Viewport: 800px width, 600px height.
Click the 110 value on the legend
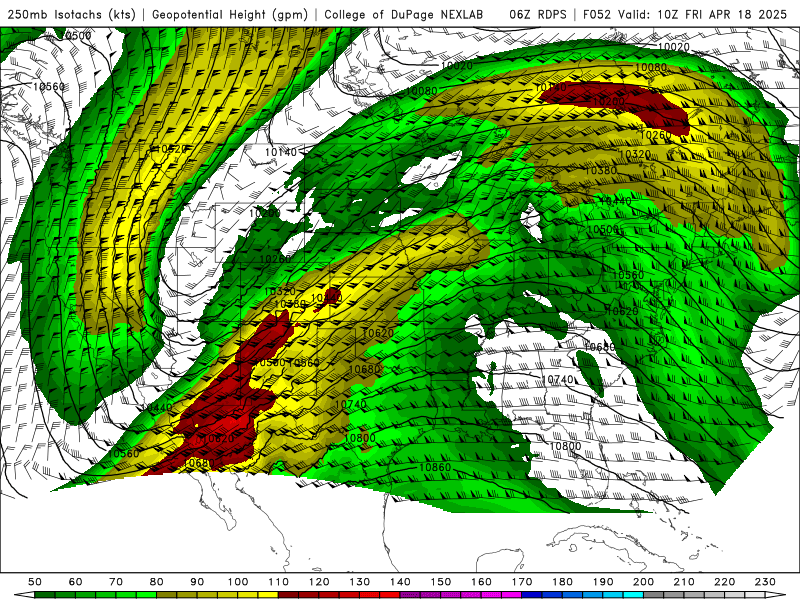point(279,582)
